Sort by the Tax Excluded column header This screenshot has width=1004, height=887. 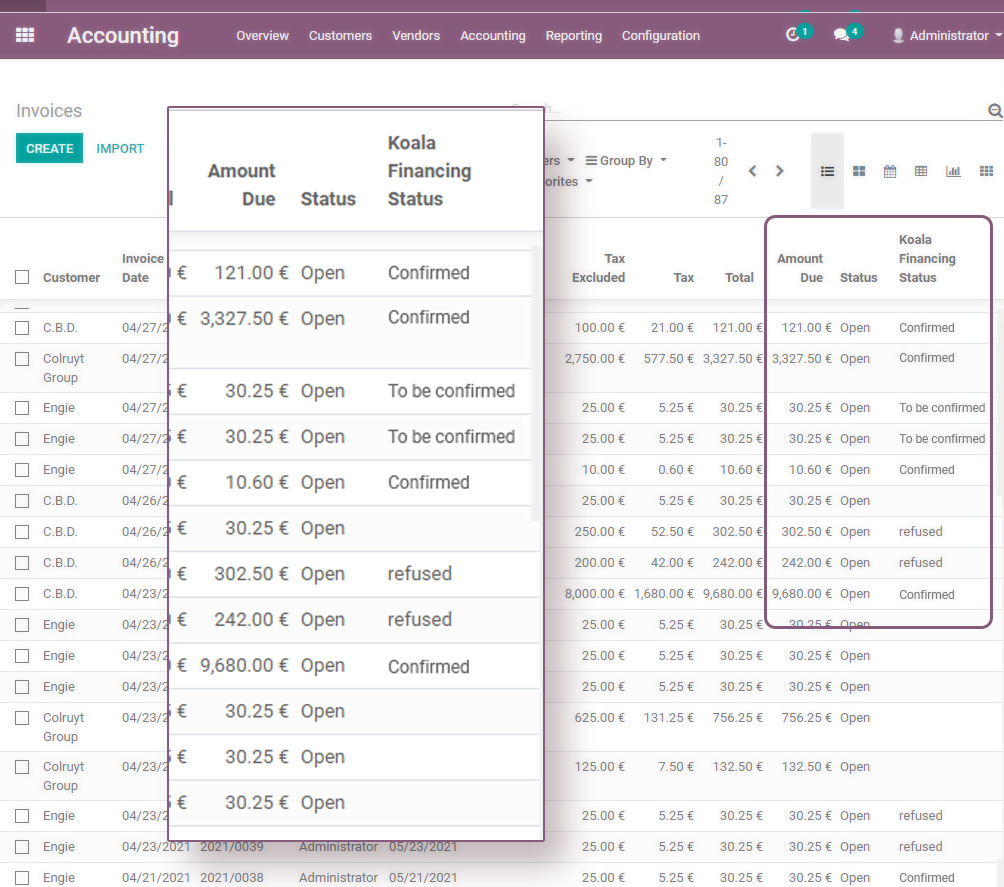[598, 268]
